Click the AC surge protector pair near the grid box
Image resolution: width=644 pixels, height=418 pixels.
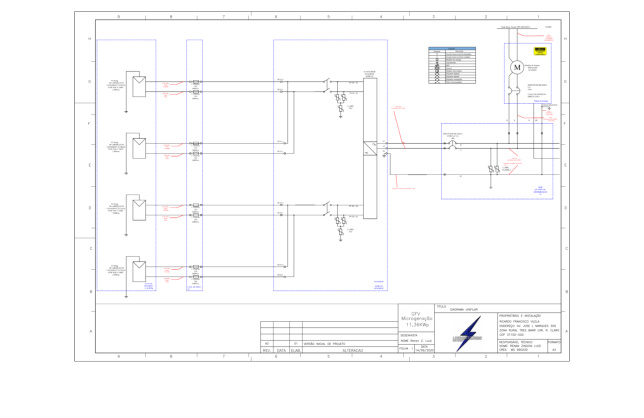tap(494, 169)
